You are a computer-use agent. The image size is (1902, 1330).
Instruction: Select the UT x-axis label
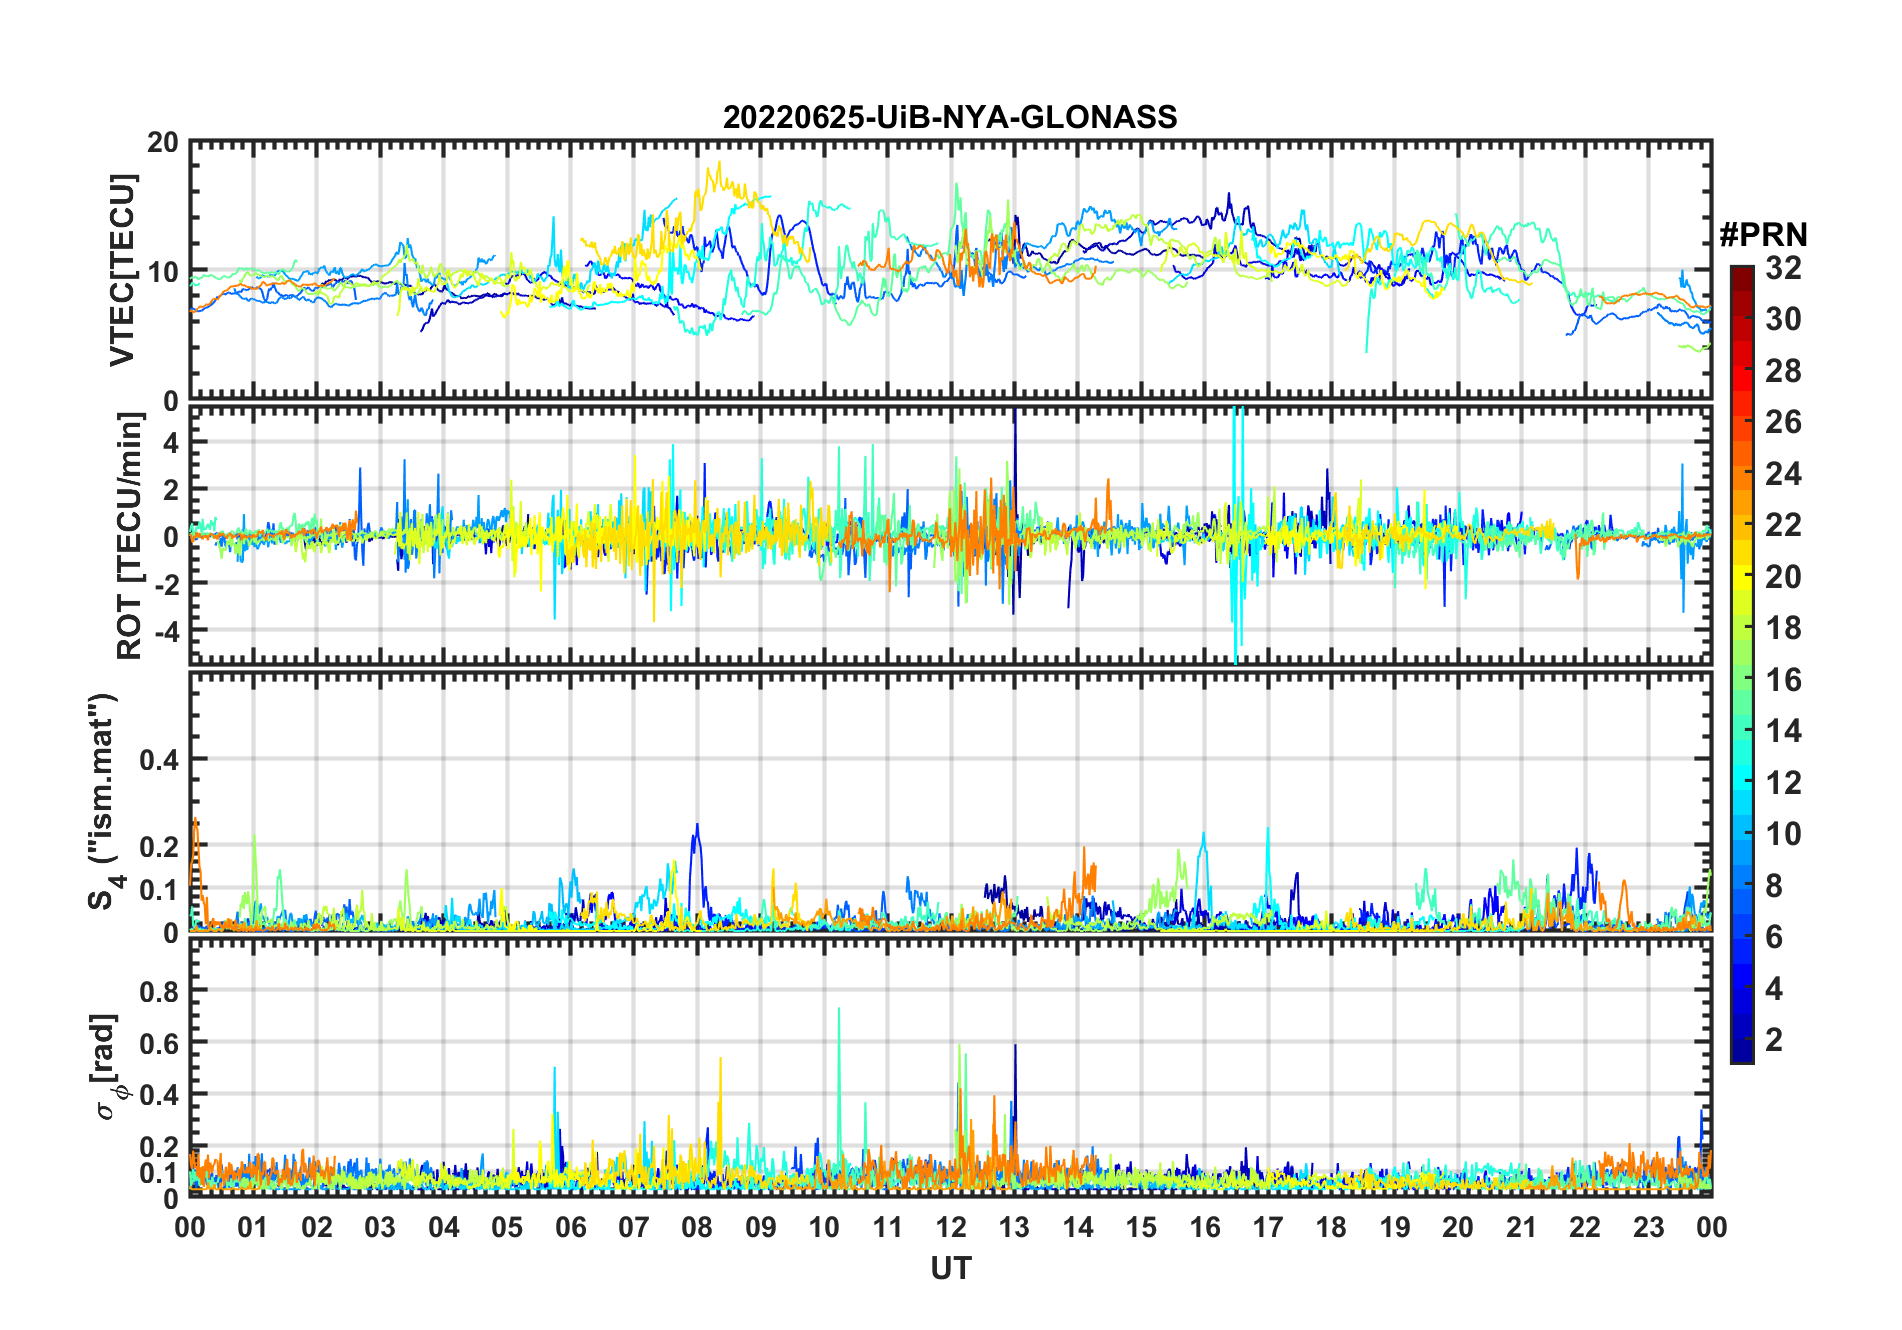coord(950,1269)
